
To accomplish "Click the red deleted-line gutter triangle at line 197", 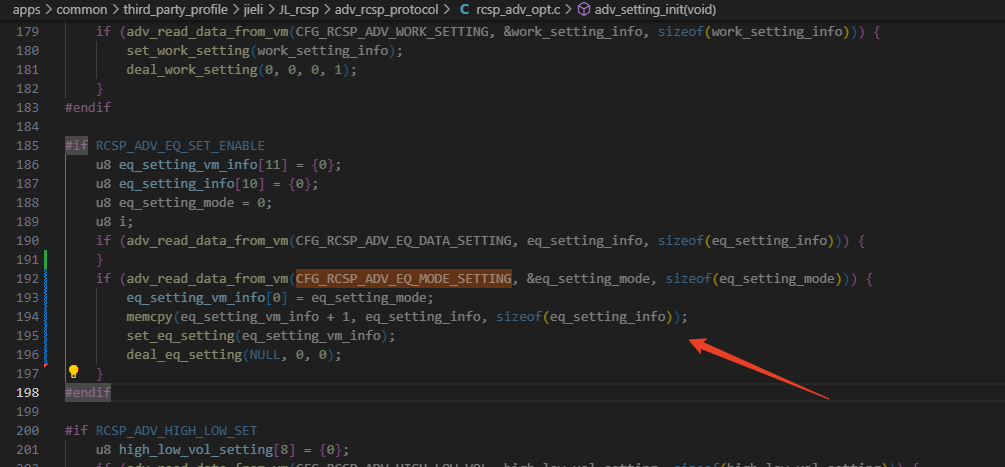I will point(46,365).
